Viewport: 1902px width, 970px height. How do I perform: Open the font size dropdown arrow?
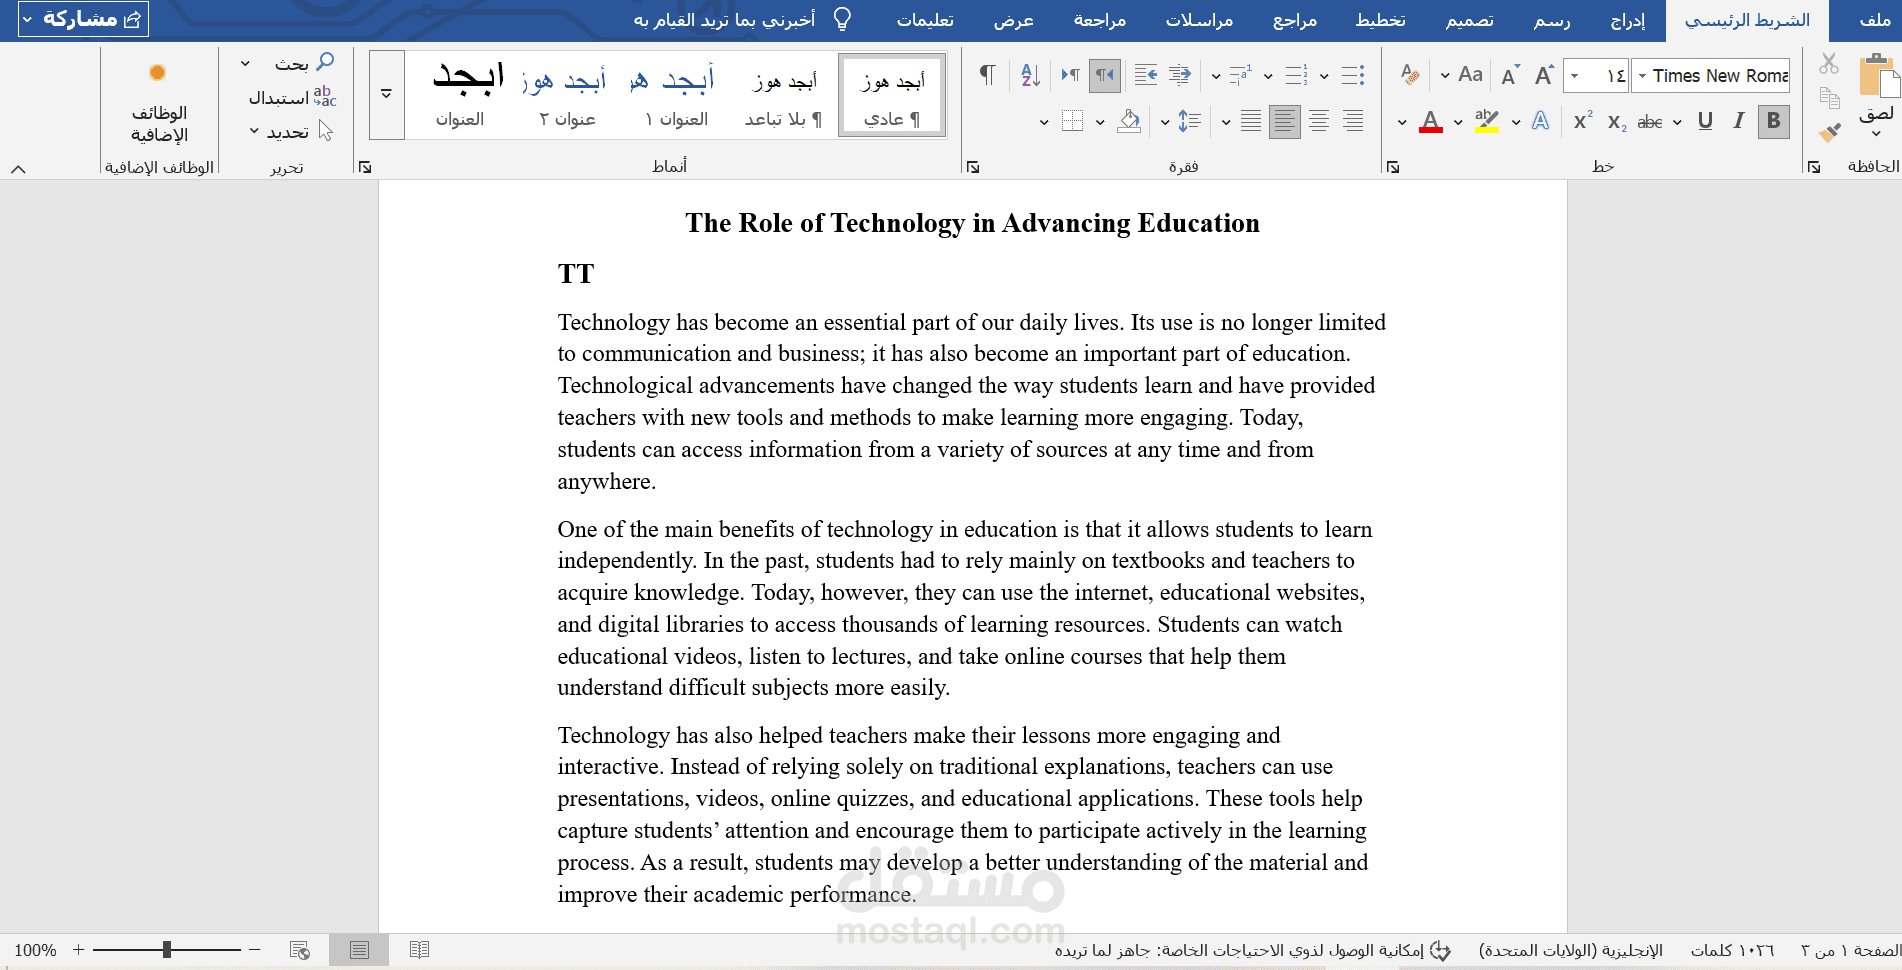point(1574,76)
